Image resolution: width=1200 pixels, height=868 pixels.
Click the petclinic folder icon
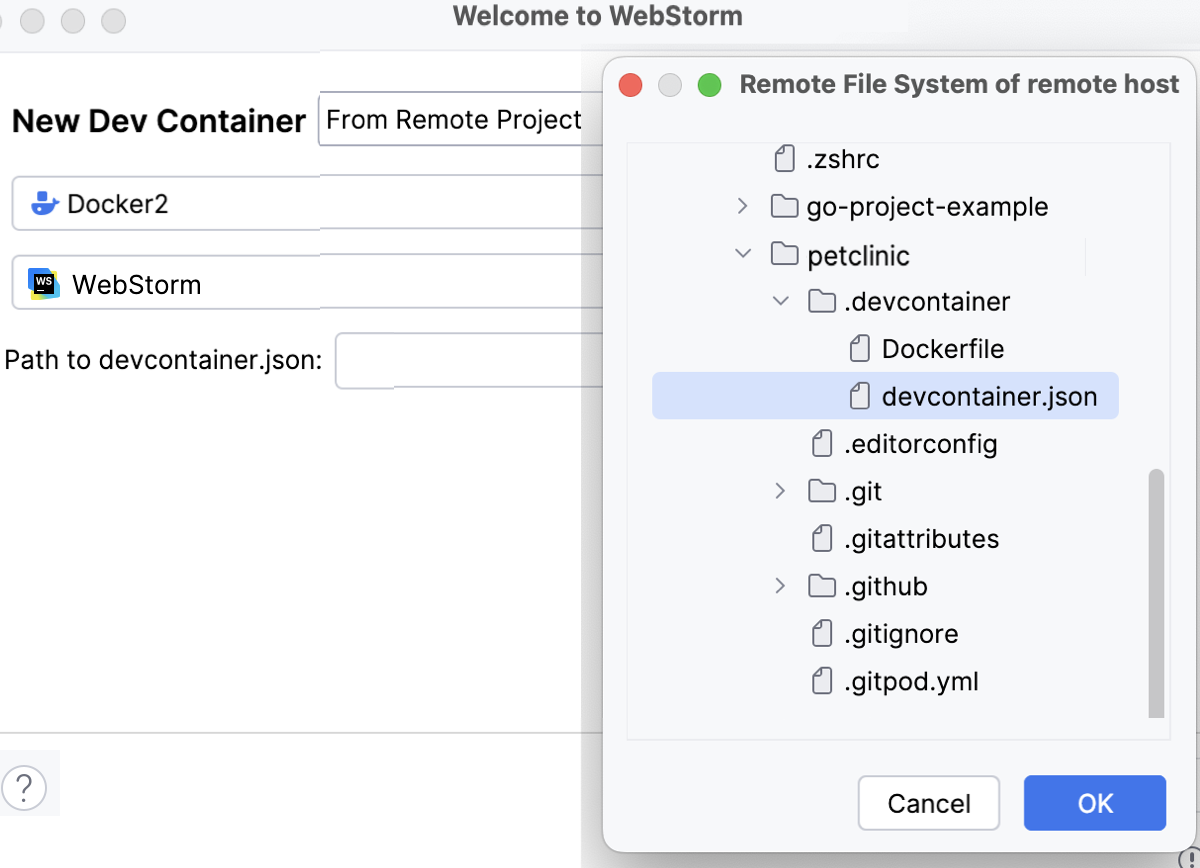pos(784,254)
